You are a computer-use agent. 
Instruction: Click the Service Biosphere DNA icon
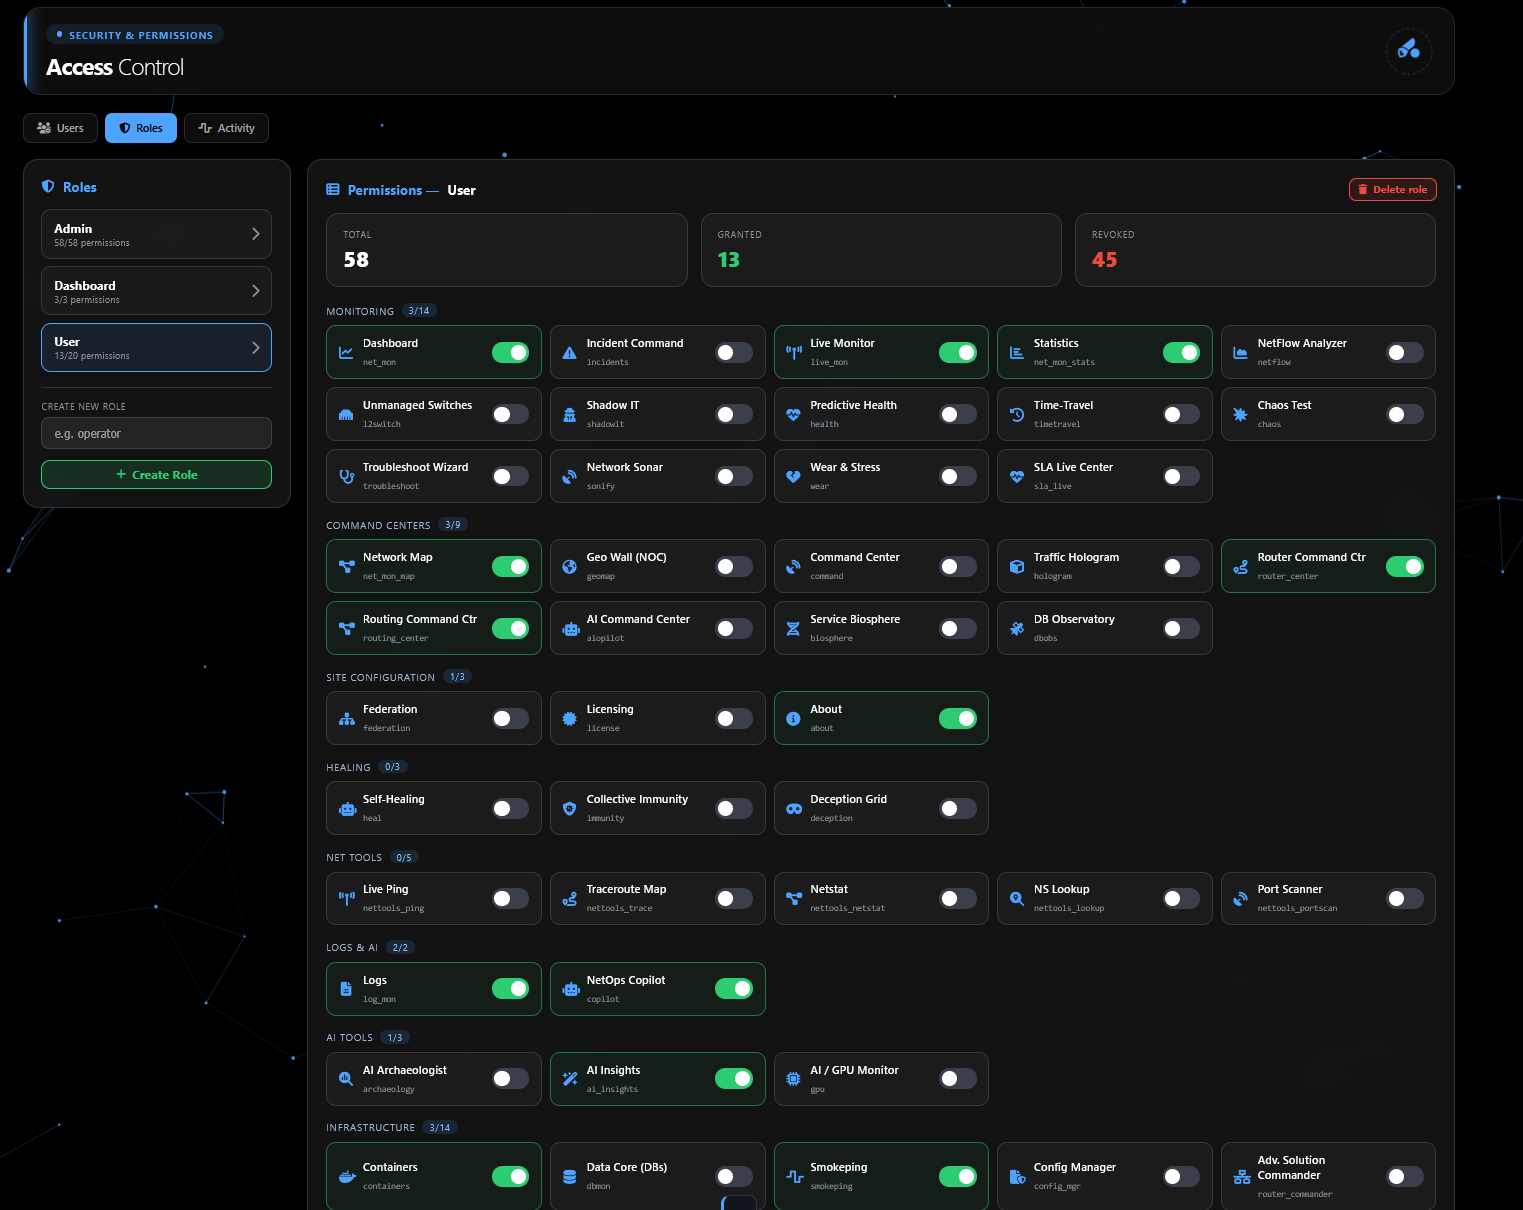[x=793, y=629]
